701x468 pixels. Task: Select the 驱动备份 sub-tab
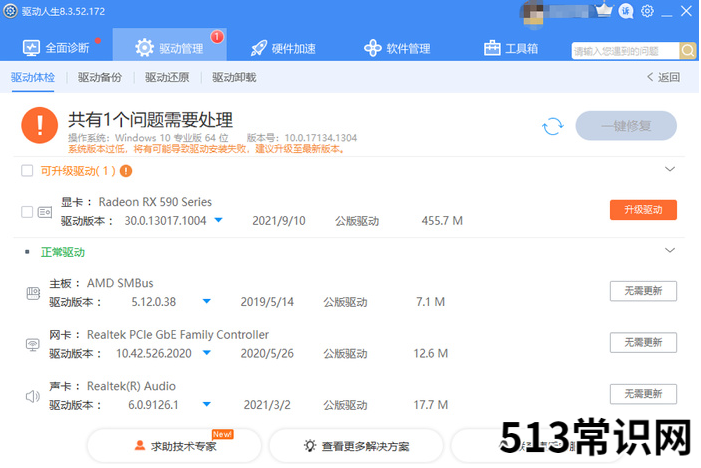(100, 77)
